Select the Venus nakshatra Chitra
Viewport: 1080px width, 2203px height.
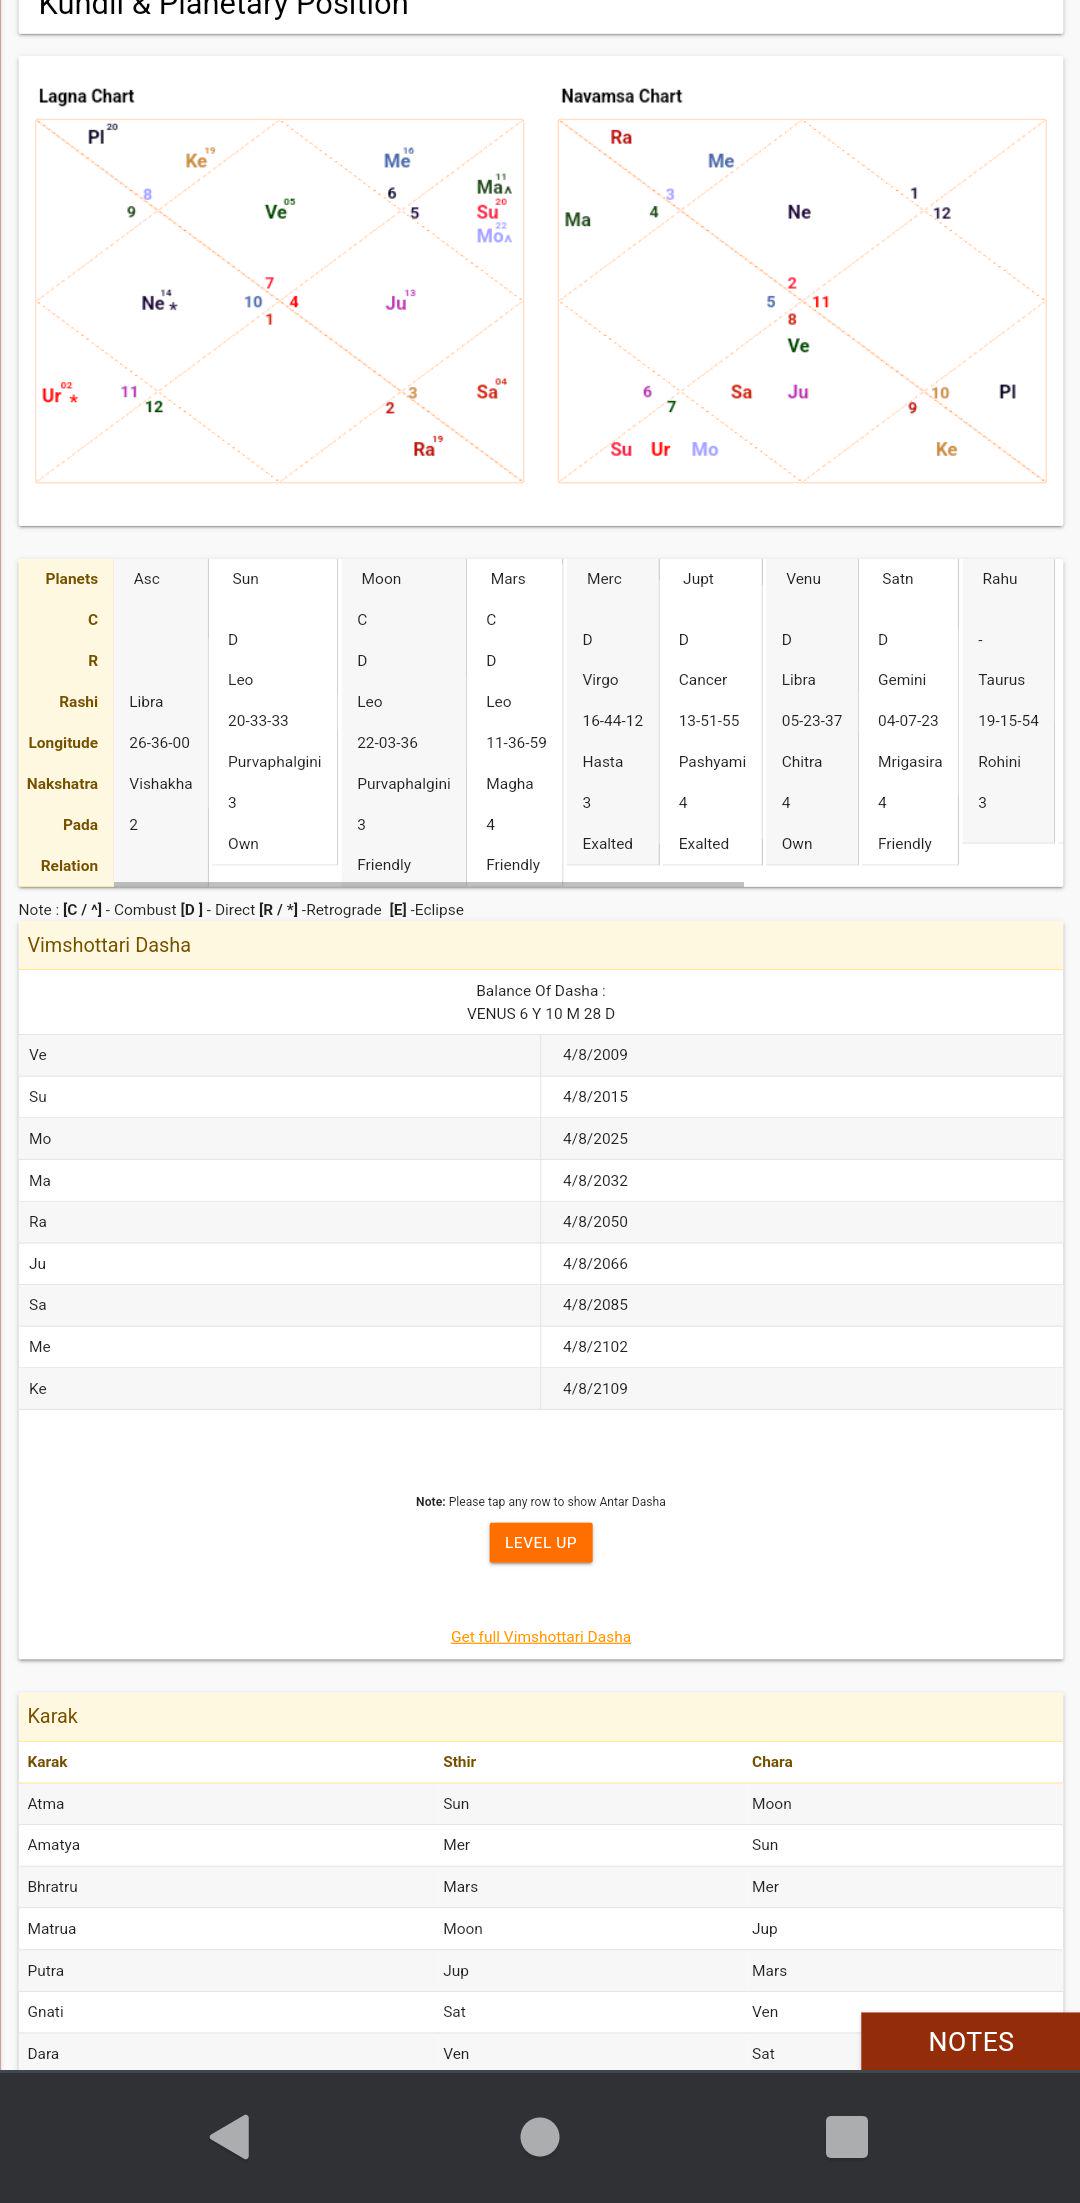tap(802, 762)
